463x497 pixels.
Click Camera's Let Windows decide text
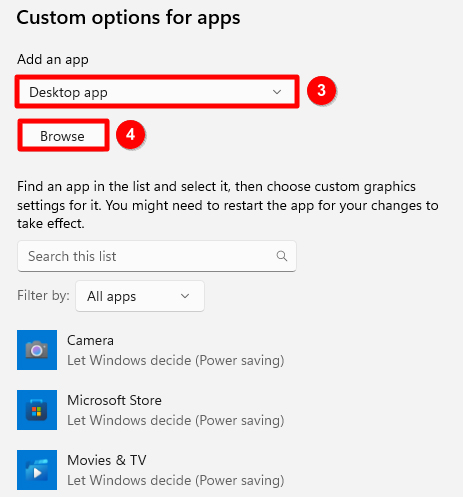tap(129, 361)
